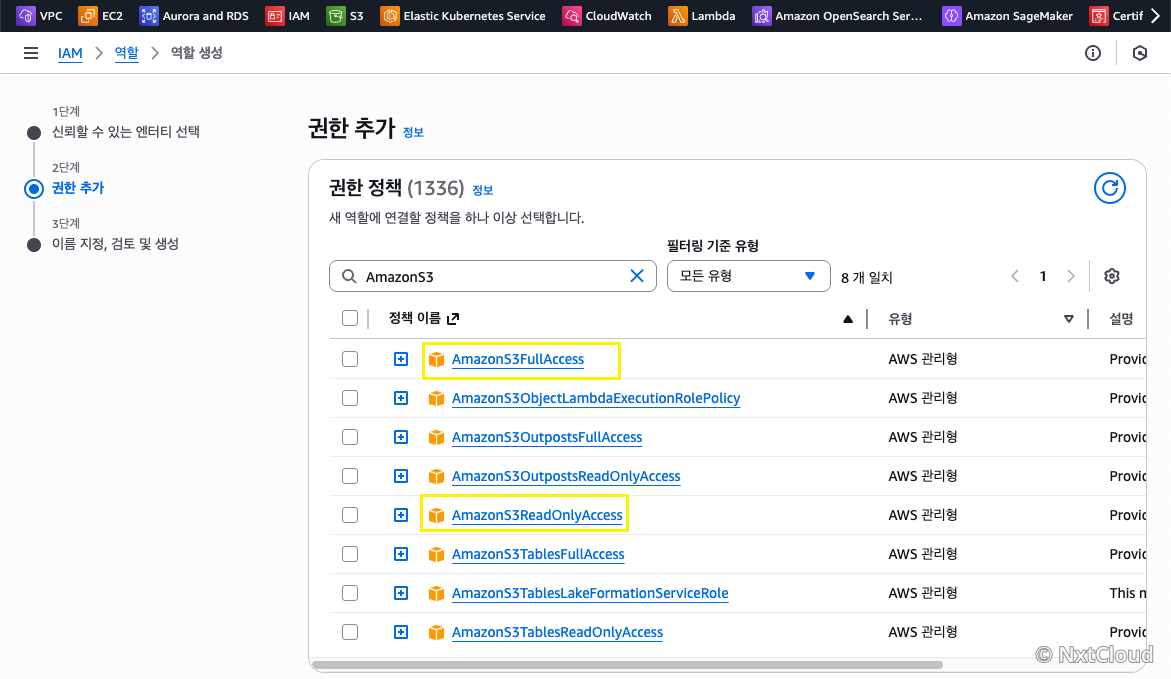Viewport: 1171px width, 679px height.
Task: Open AmazonS3OutpostsFullAccess policy link
Action: click(x=547, y=437)
